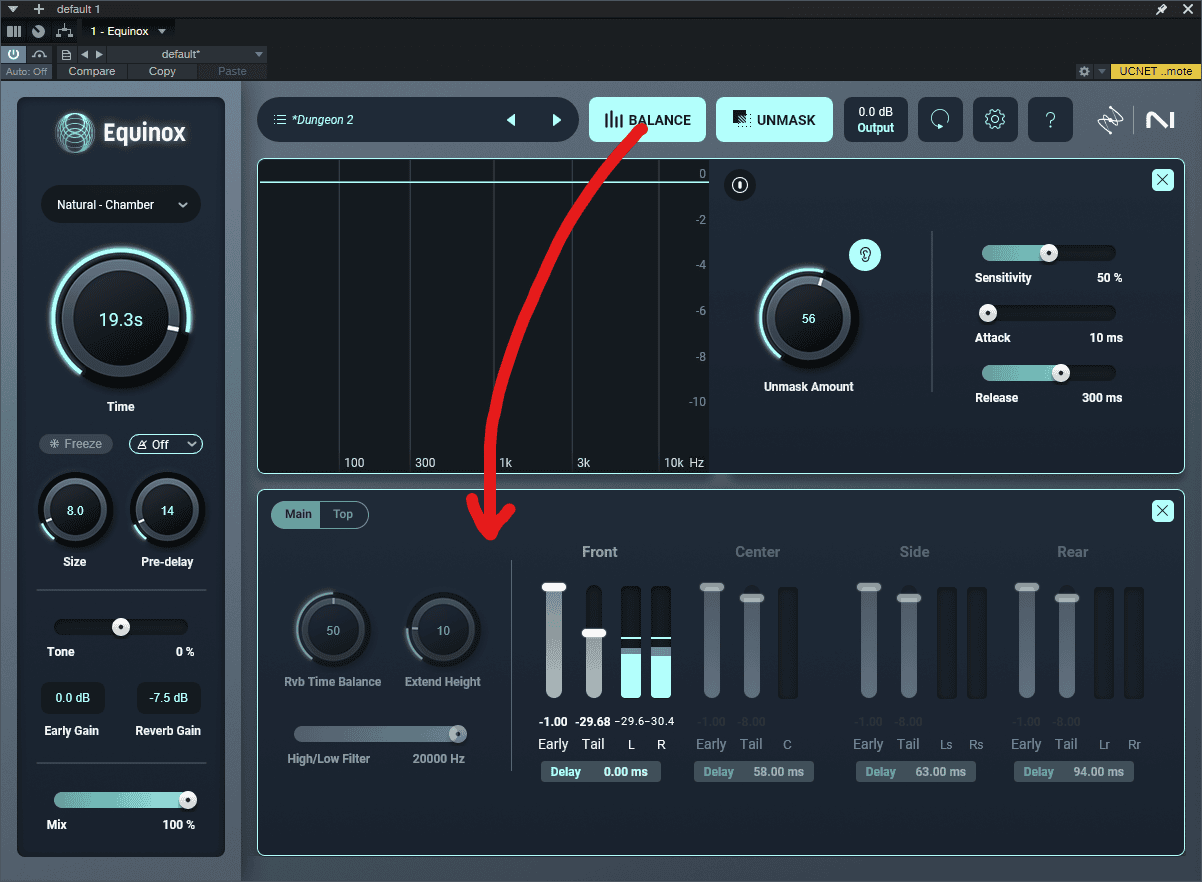This screenshot has width=1202, height=882.
Task: Click the Size knob
Action: coord(75,511)
